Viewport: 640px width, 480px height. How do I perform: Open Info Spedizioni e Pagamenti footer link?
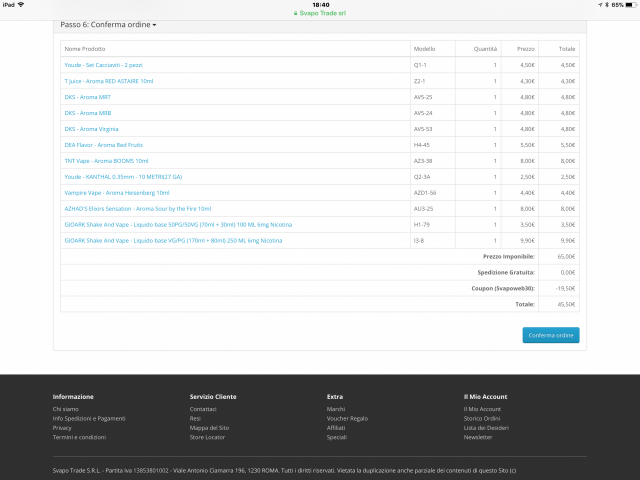click(x=89, y=418)
